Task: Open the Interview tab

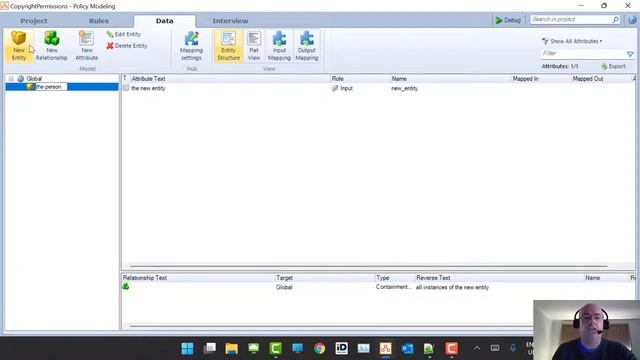Action: 230,21
